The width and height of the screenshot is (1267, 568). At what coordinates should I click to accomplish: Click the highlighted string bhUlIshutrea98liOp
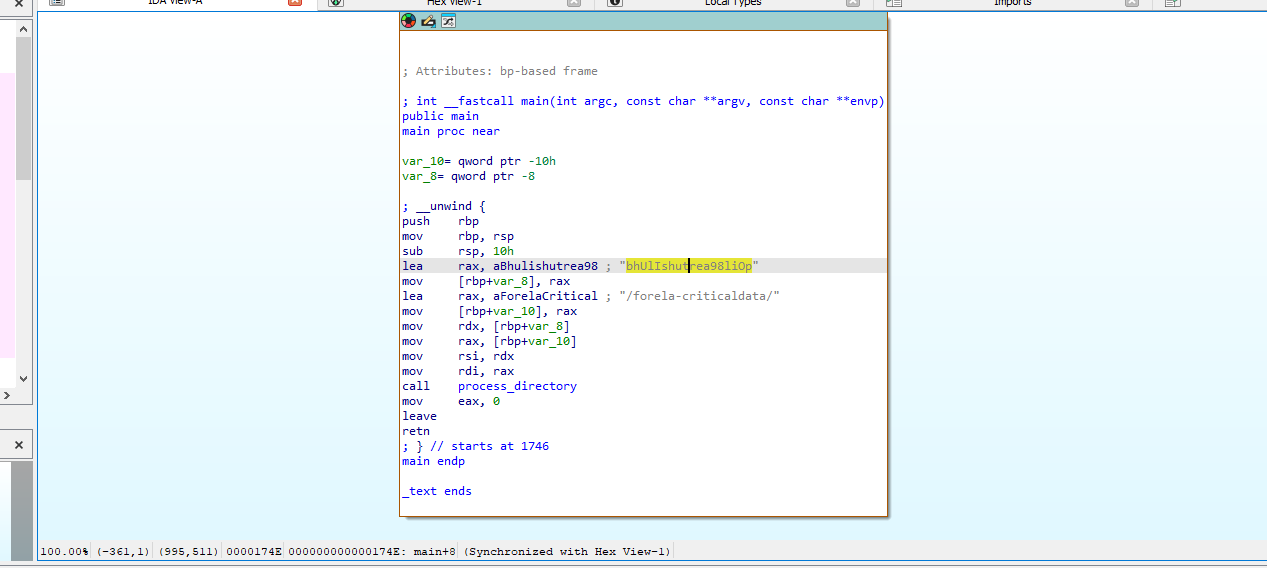(x=689, y=266)
